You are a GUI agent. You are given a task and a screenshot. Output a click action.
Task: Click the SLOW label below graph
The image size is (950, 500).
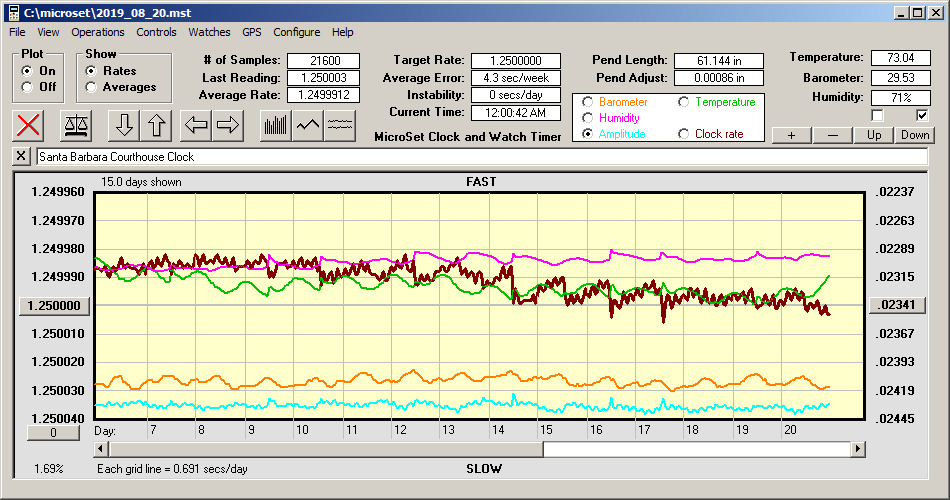(484, 468)
